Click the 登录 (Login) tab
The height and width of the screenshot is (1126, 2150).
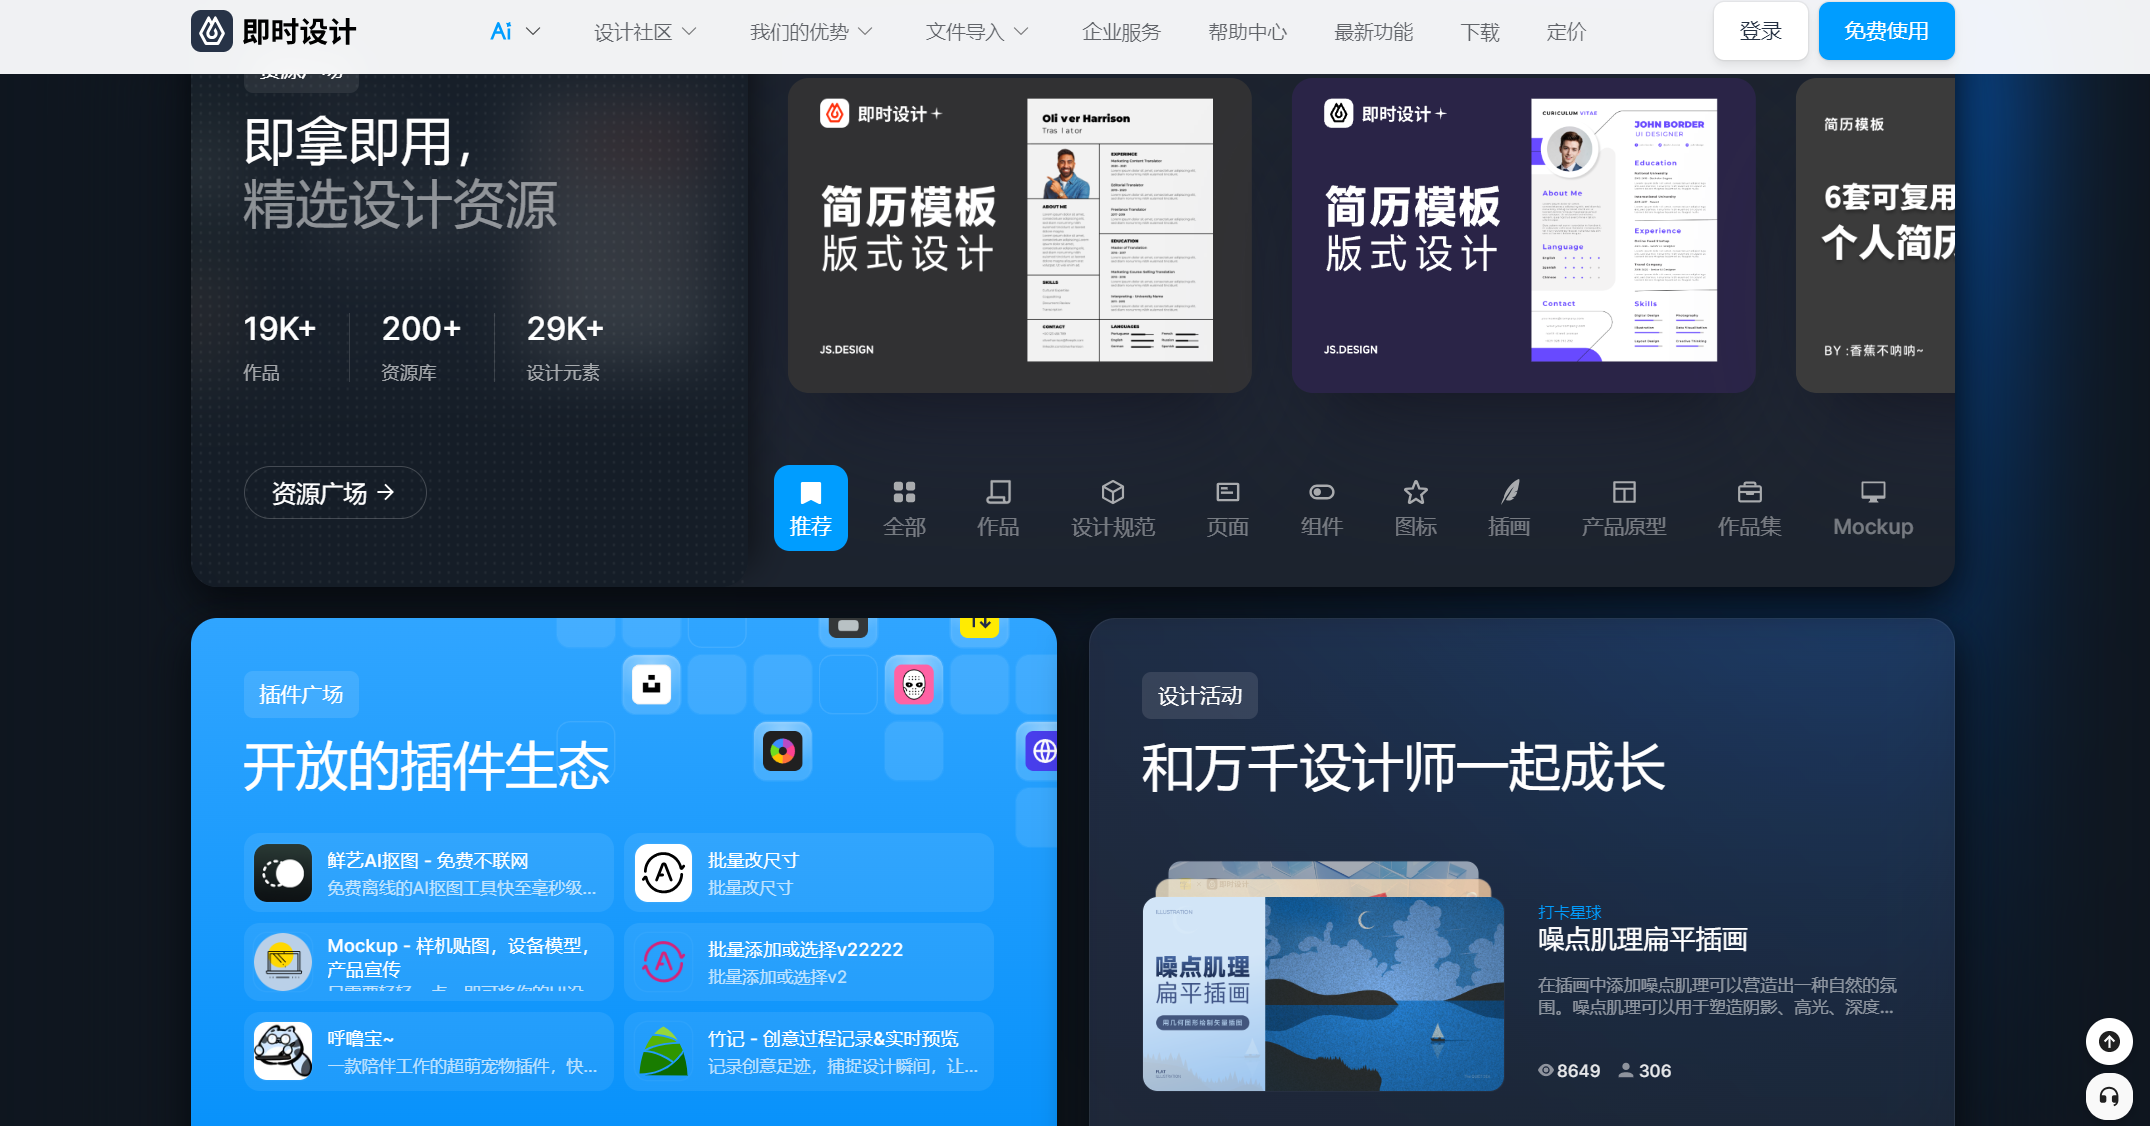click(x=1758, y=31)
